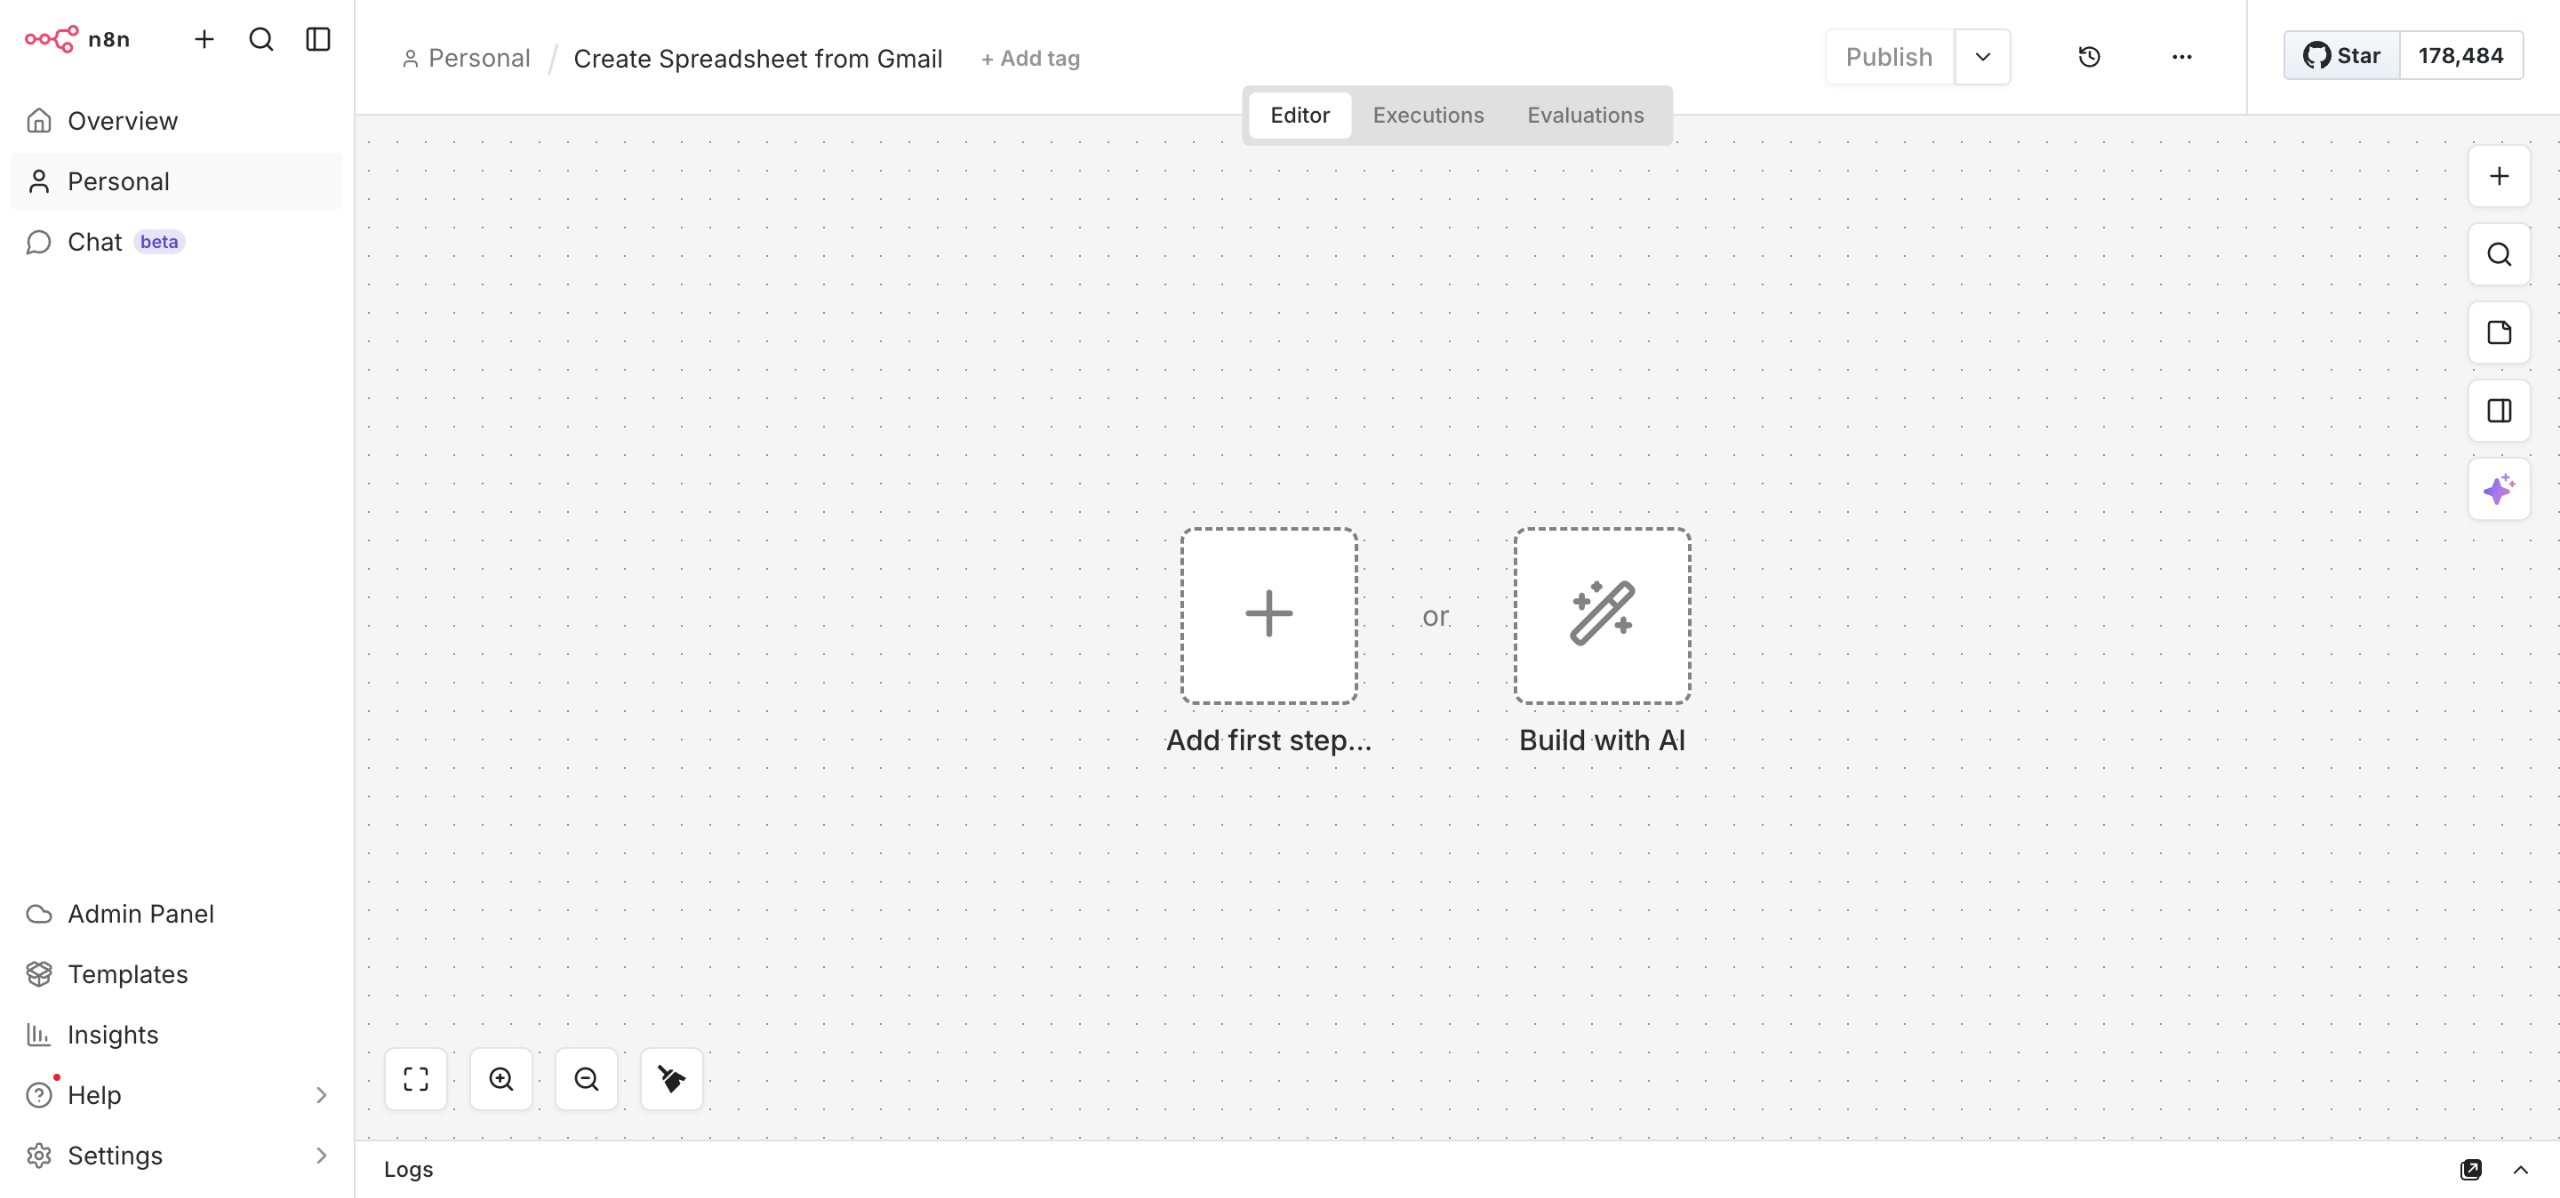2560x1198 pixels.
Task: Open the AI assistant sparkle icon
Action: click(x=2498, y=489)
